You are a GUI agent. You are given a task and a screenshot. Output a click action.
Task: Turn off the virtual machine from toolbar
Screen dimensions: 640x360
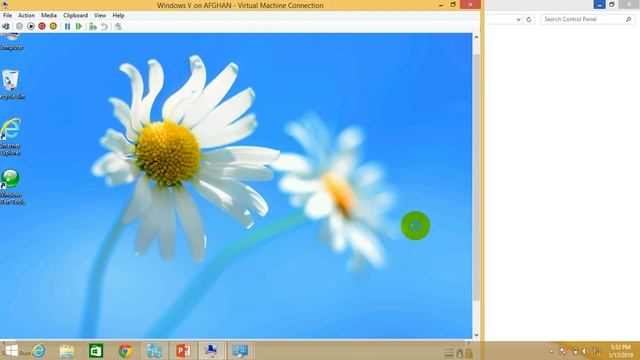[31, 27]
